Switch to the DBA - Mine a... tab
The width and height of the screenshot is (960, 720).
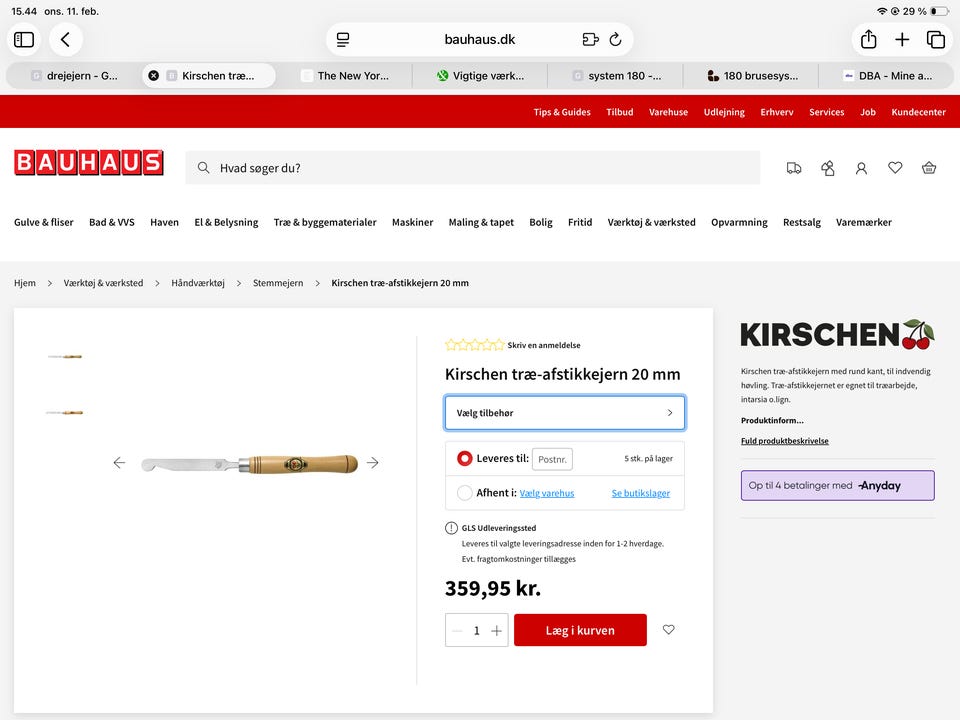887,76
